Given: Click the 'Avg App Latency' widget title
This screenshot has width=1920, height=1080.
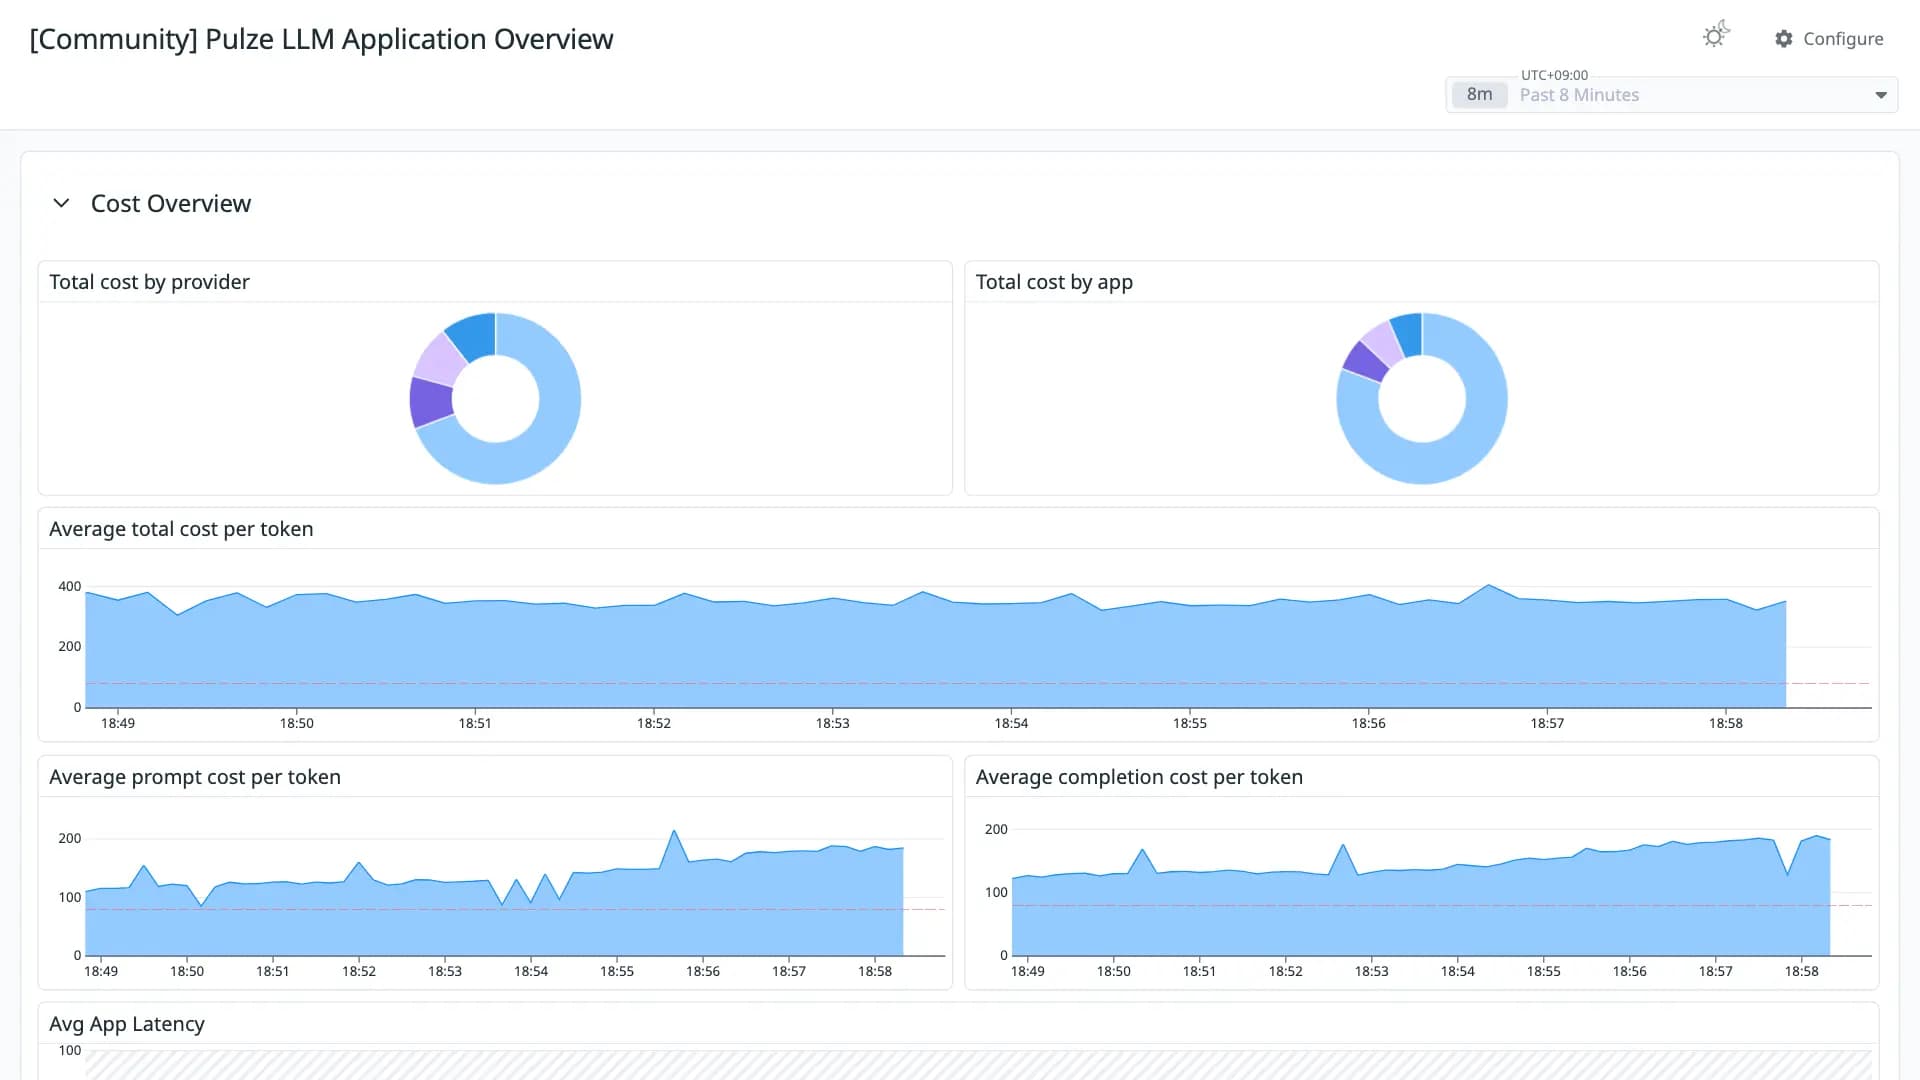Looking at the screenshot, I should [127, 1024].
